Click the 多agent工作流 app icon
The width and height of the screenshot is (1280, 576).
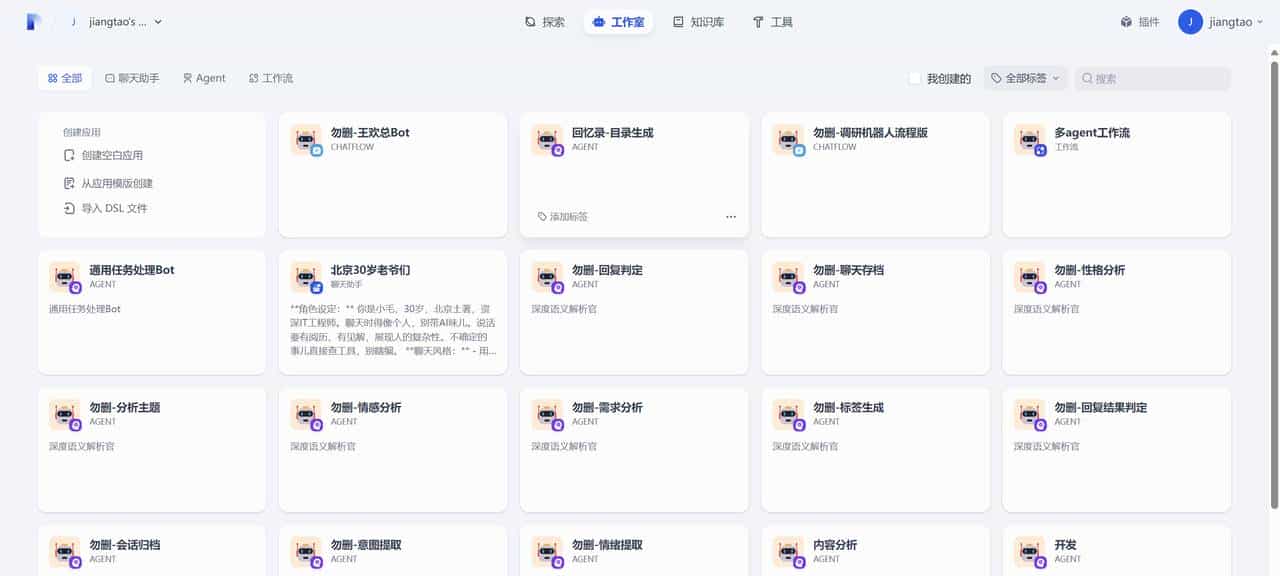pos(1029,139)
